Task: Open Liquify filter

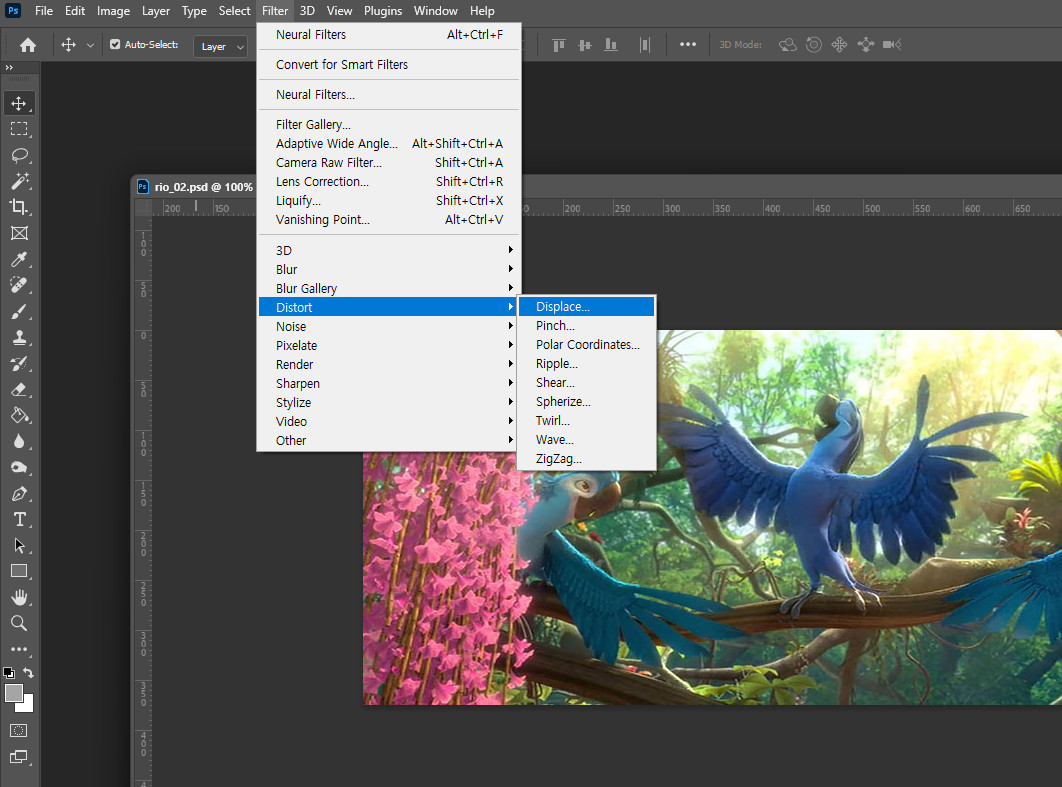Action: pyautogui.click(x=389, y=200)
